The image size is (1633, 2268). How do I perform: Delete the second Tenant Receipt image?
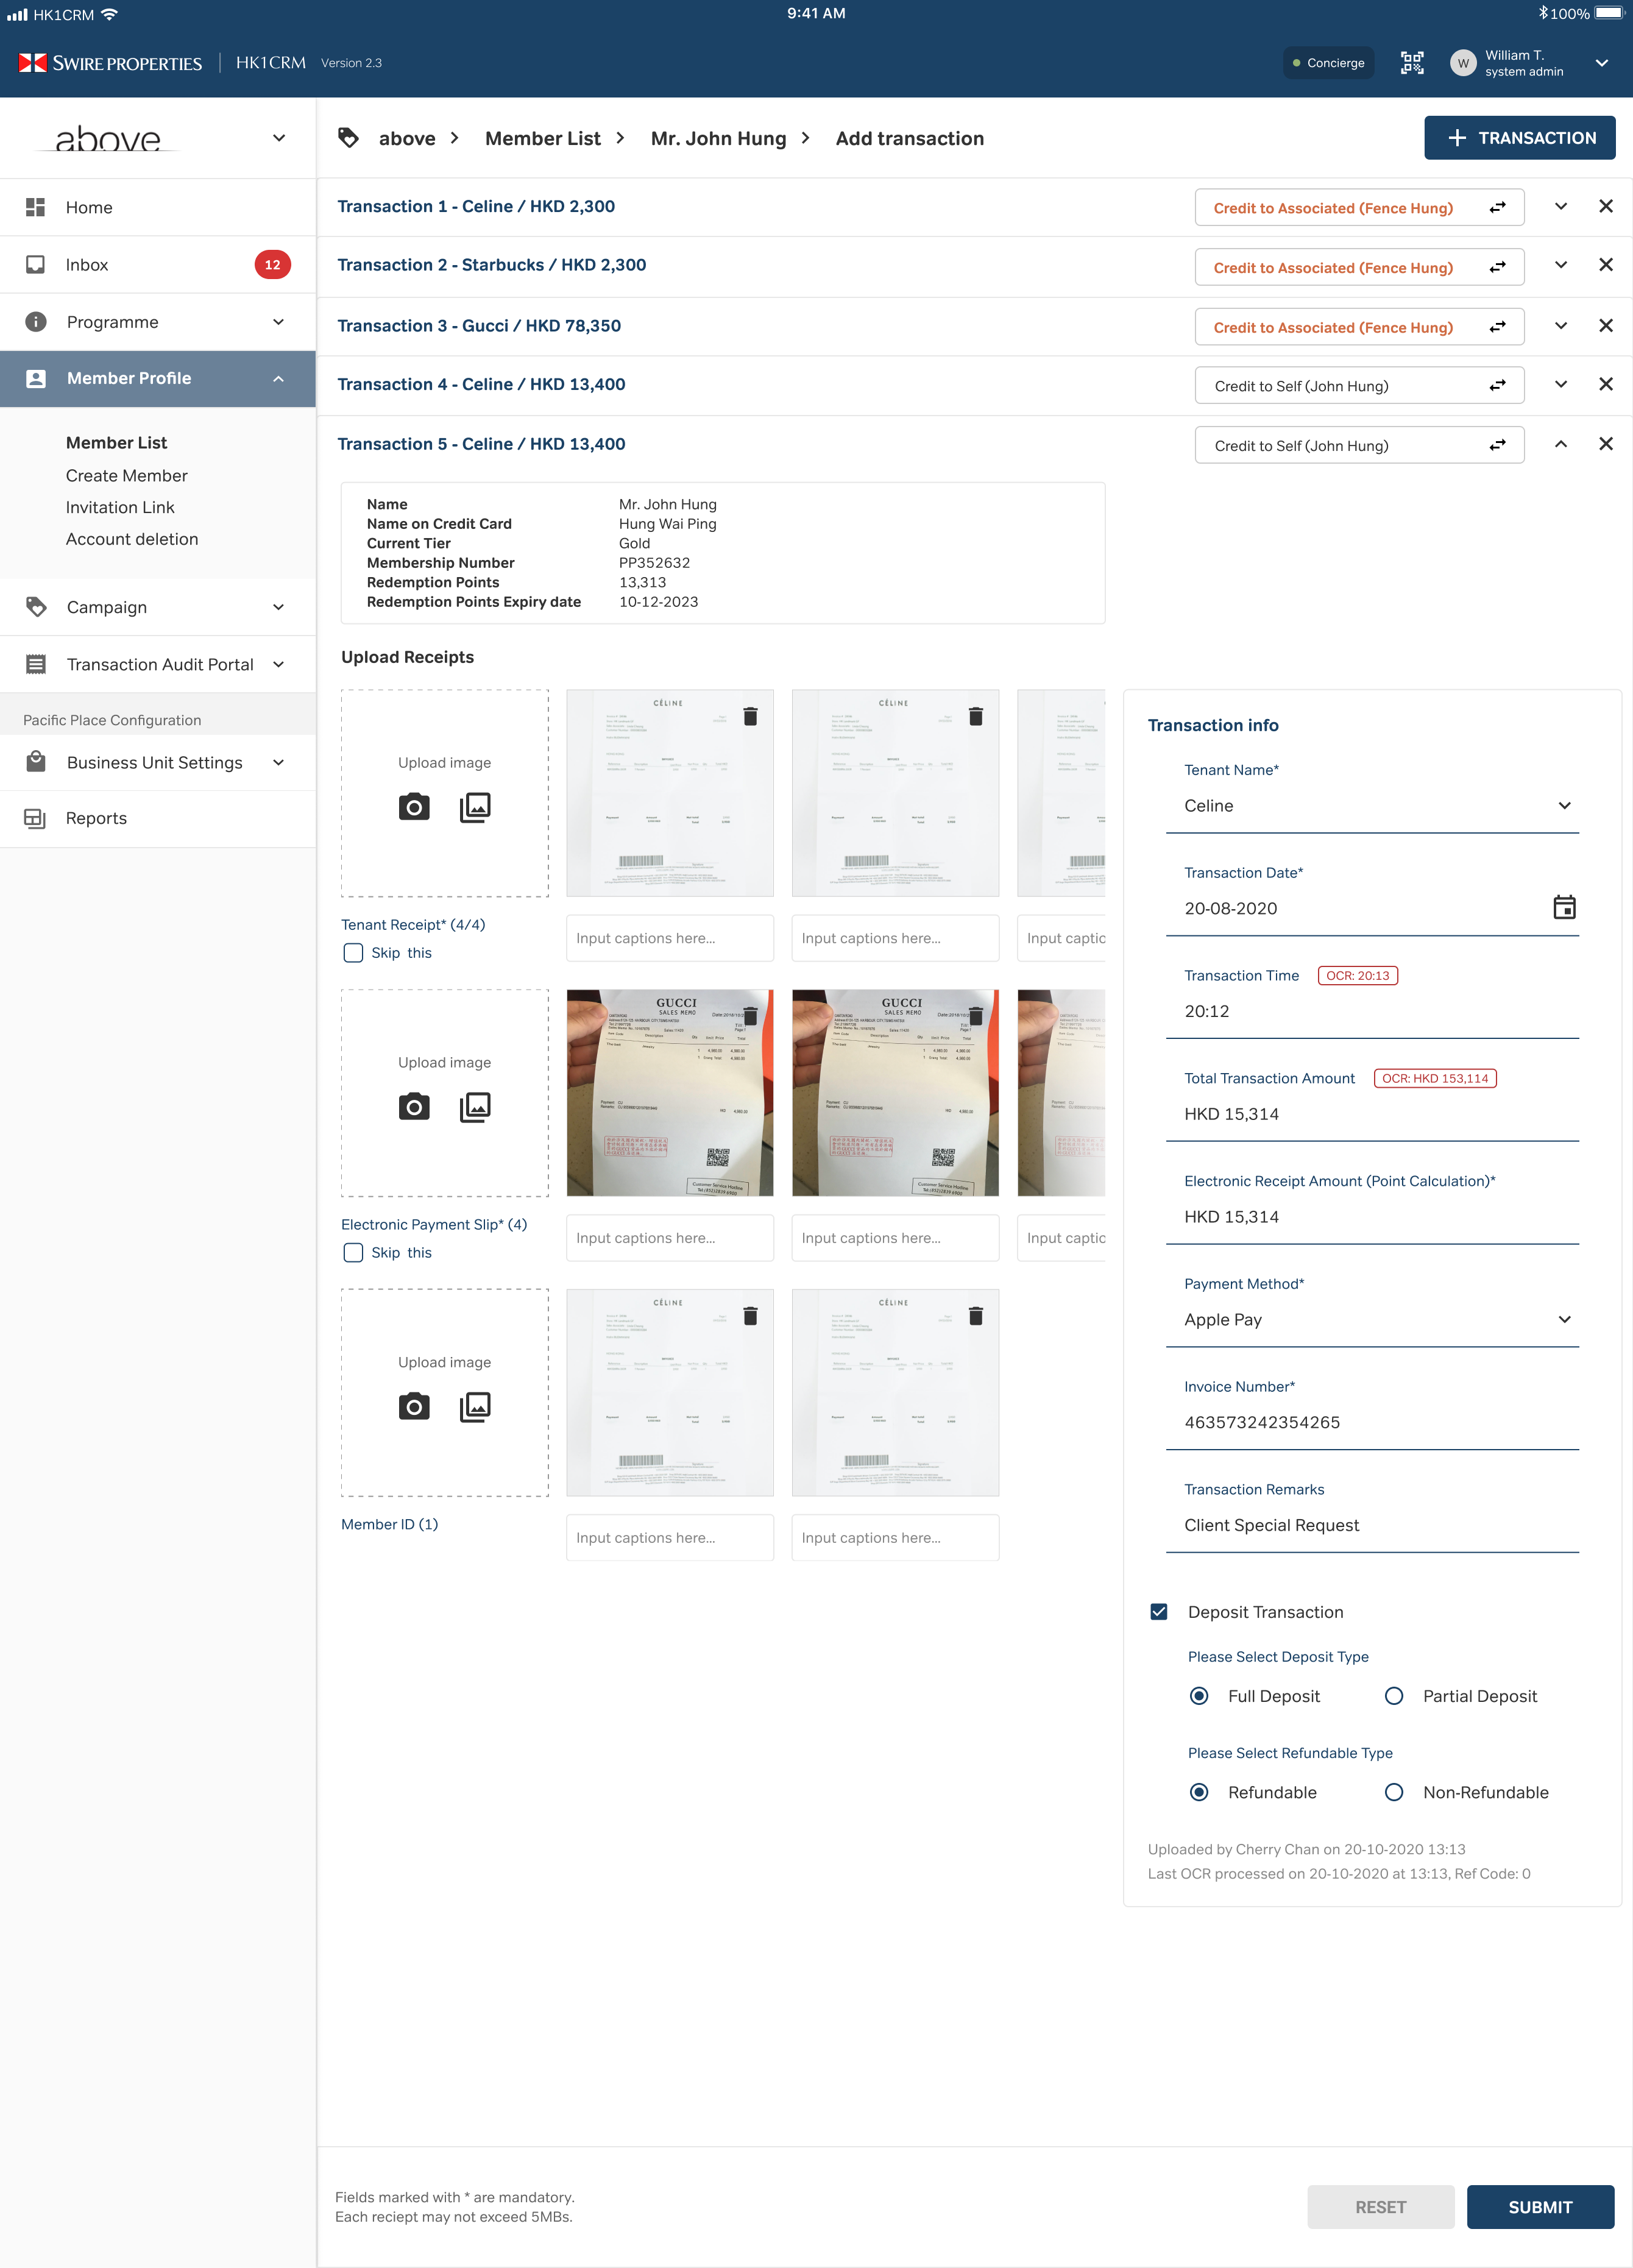[x=976, y=716]
